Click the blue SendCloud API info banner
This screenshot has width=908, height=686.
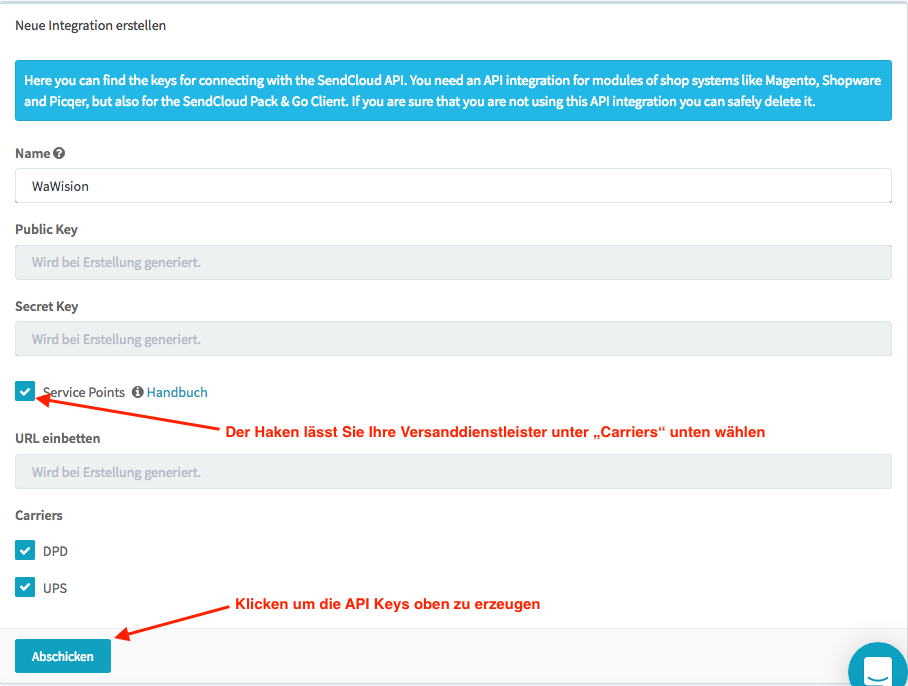pos(453,91)
